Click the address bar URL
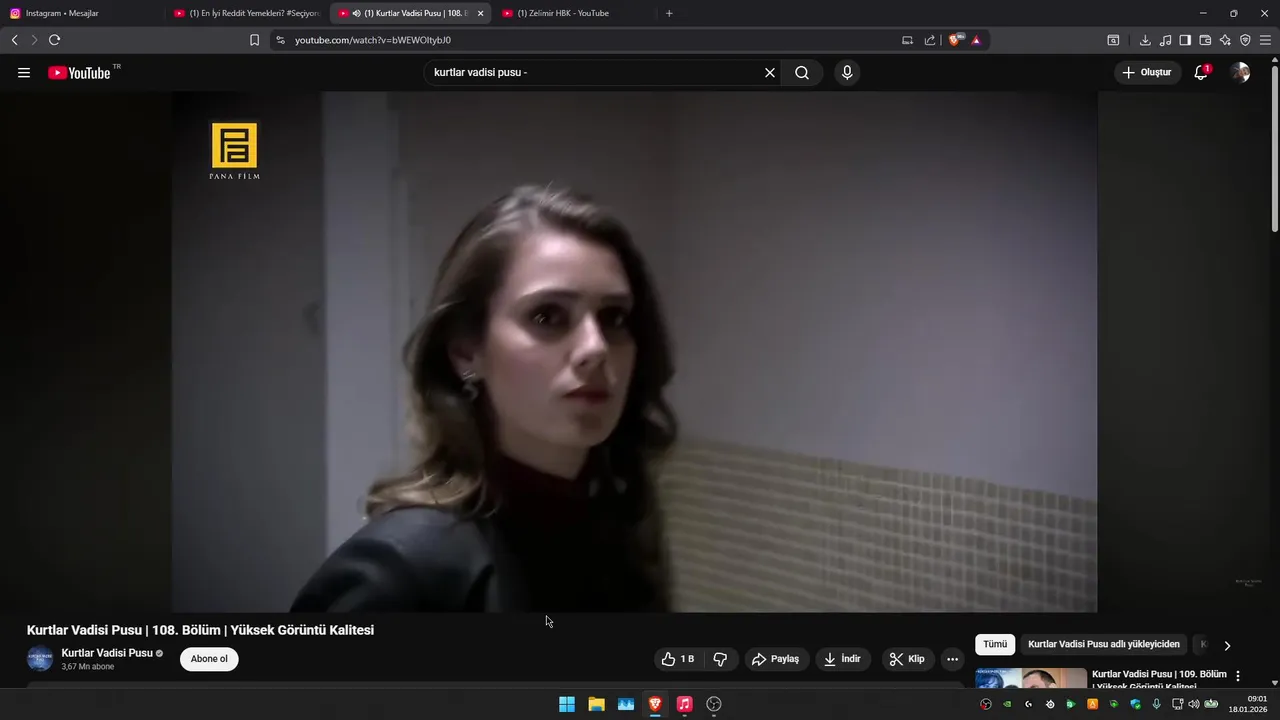1280x720 pixels. pyautogui.click(x=373, y=40)
